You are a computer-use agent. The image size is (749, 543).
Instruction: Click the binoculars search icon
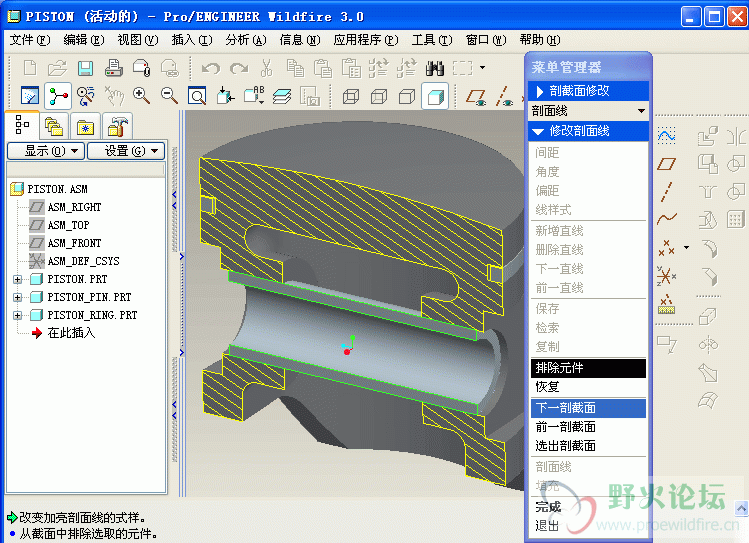435,68
